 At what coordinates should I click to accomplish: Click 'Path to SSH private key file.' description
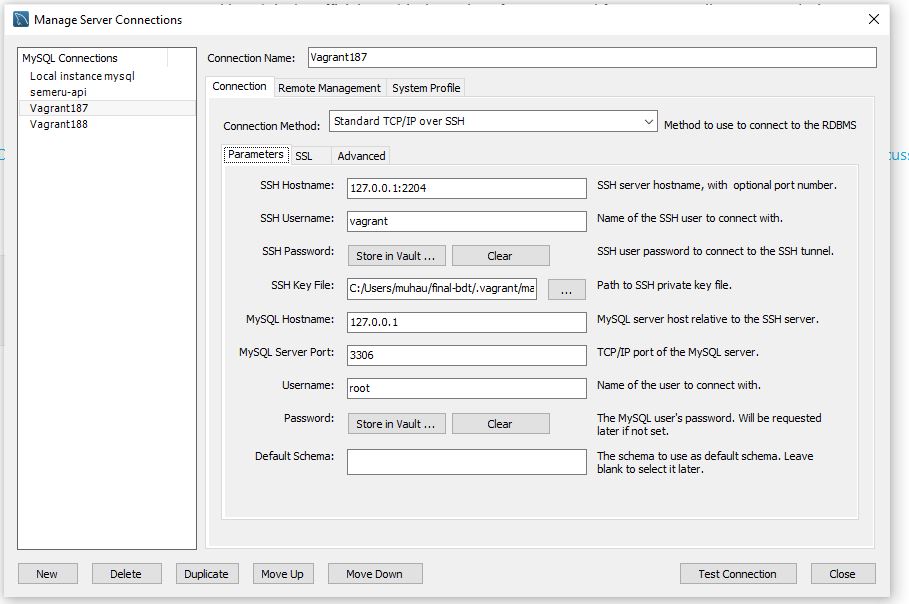664,285
